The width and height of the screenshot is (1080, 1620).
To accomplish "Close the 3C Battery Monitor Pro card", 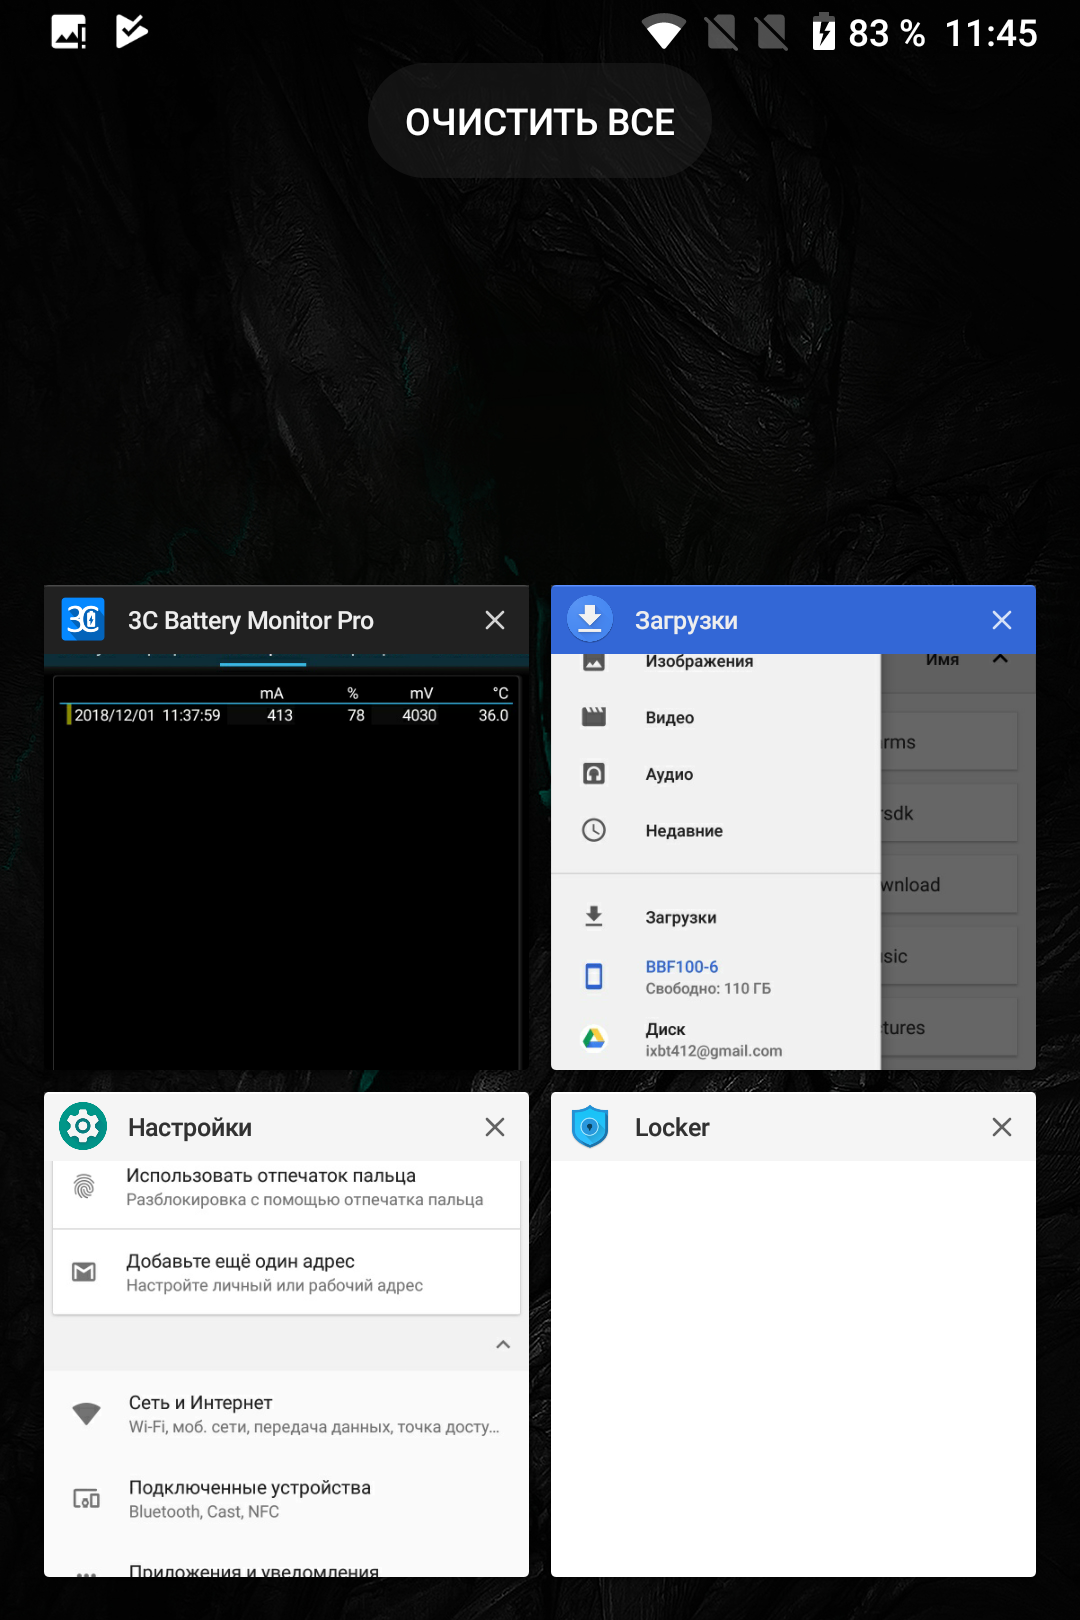I will point(495,620).
